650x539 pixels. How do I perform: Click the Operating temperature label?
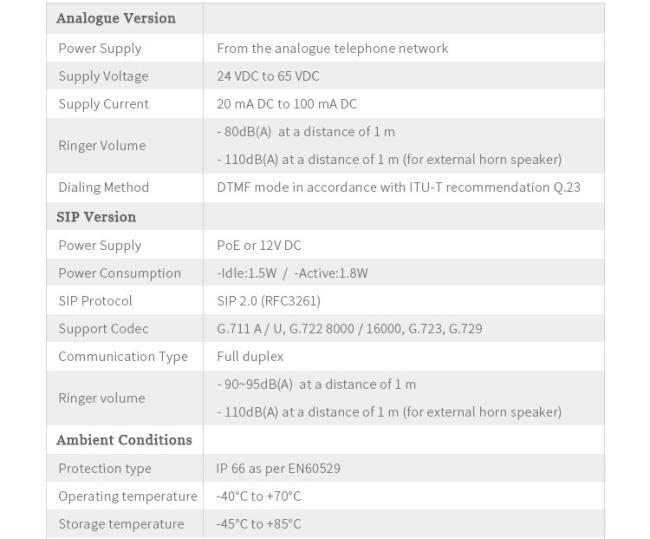(128, 496)
